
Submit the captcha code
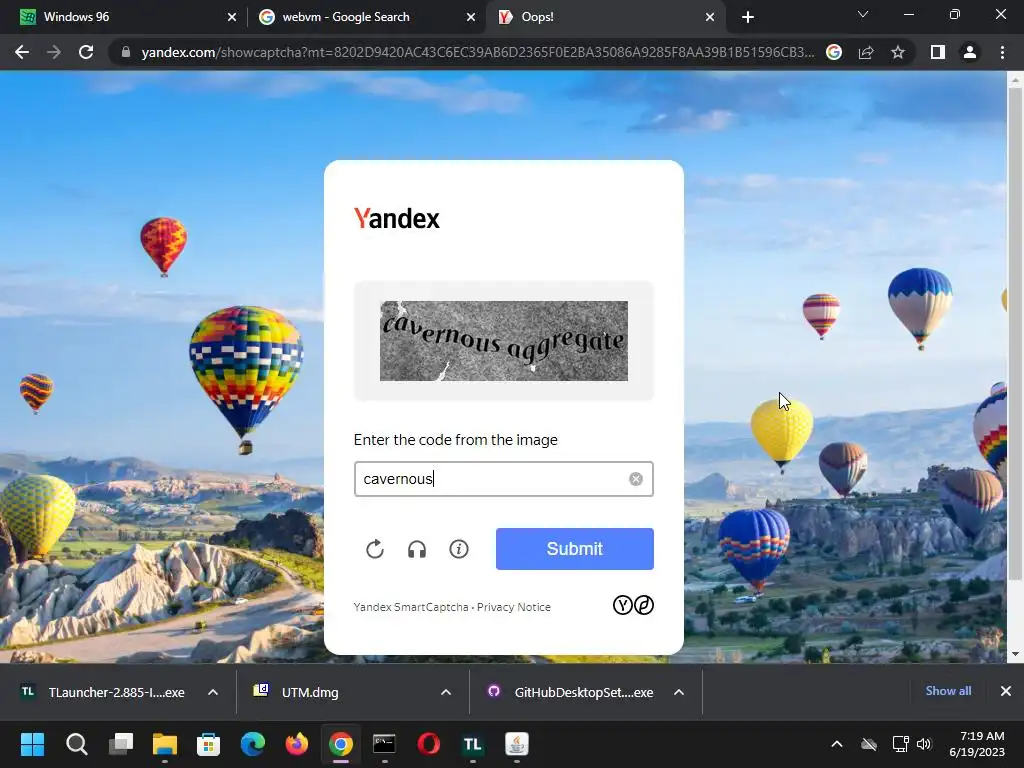coord(575,549)
